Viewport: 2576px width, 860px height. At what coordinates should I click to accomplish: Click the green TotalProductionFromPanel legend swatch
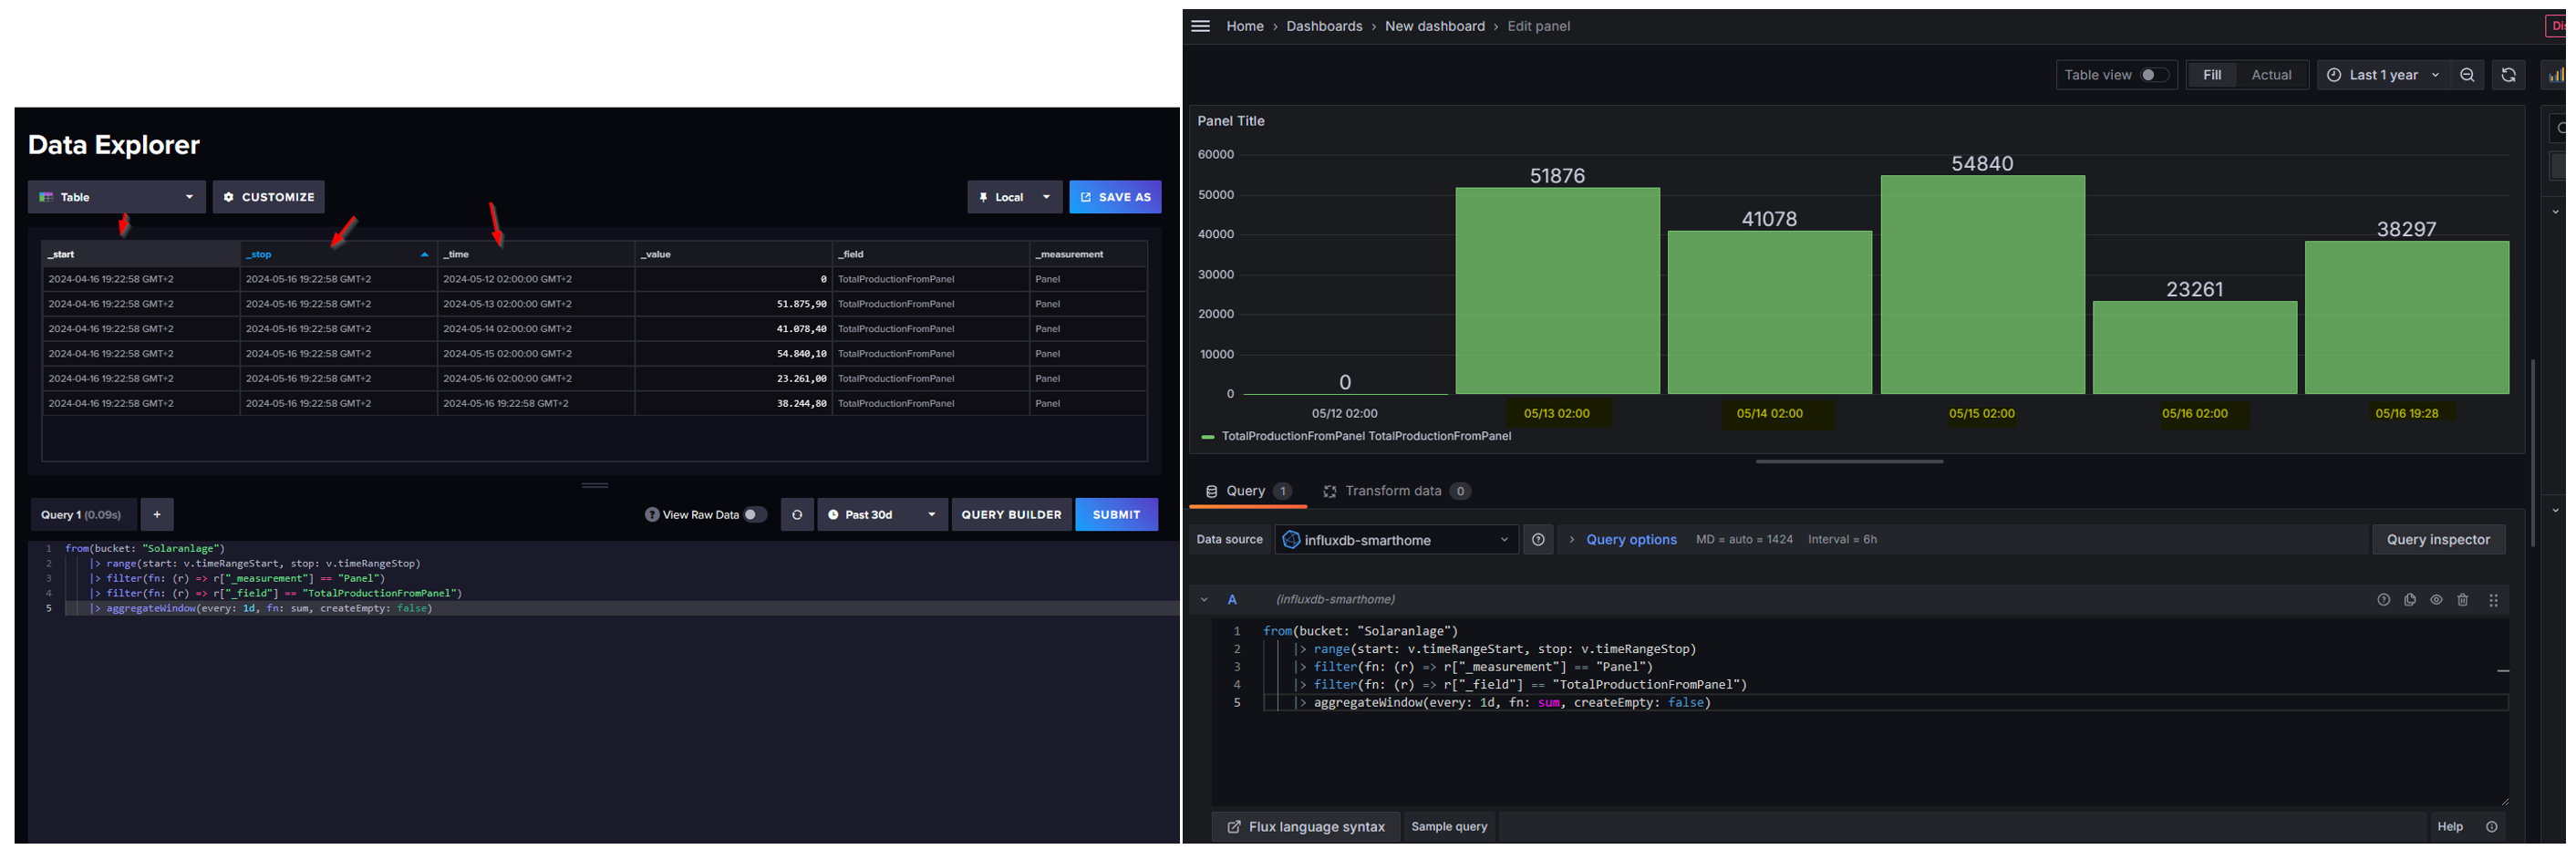pos(1207,437)
